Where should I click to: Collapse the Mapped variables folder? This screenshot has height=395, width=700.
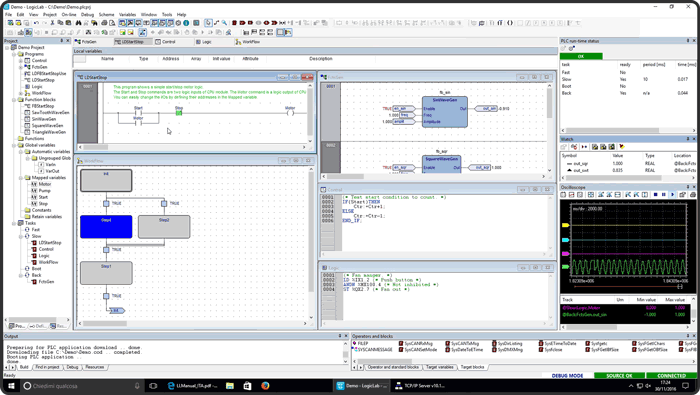[x=21, y=178]
